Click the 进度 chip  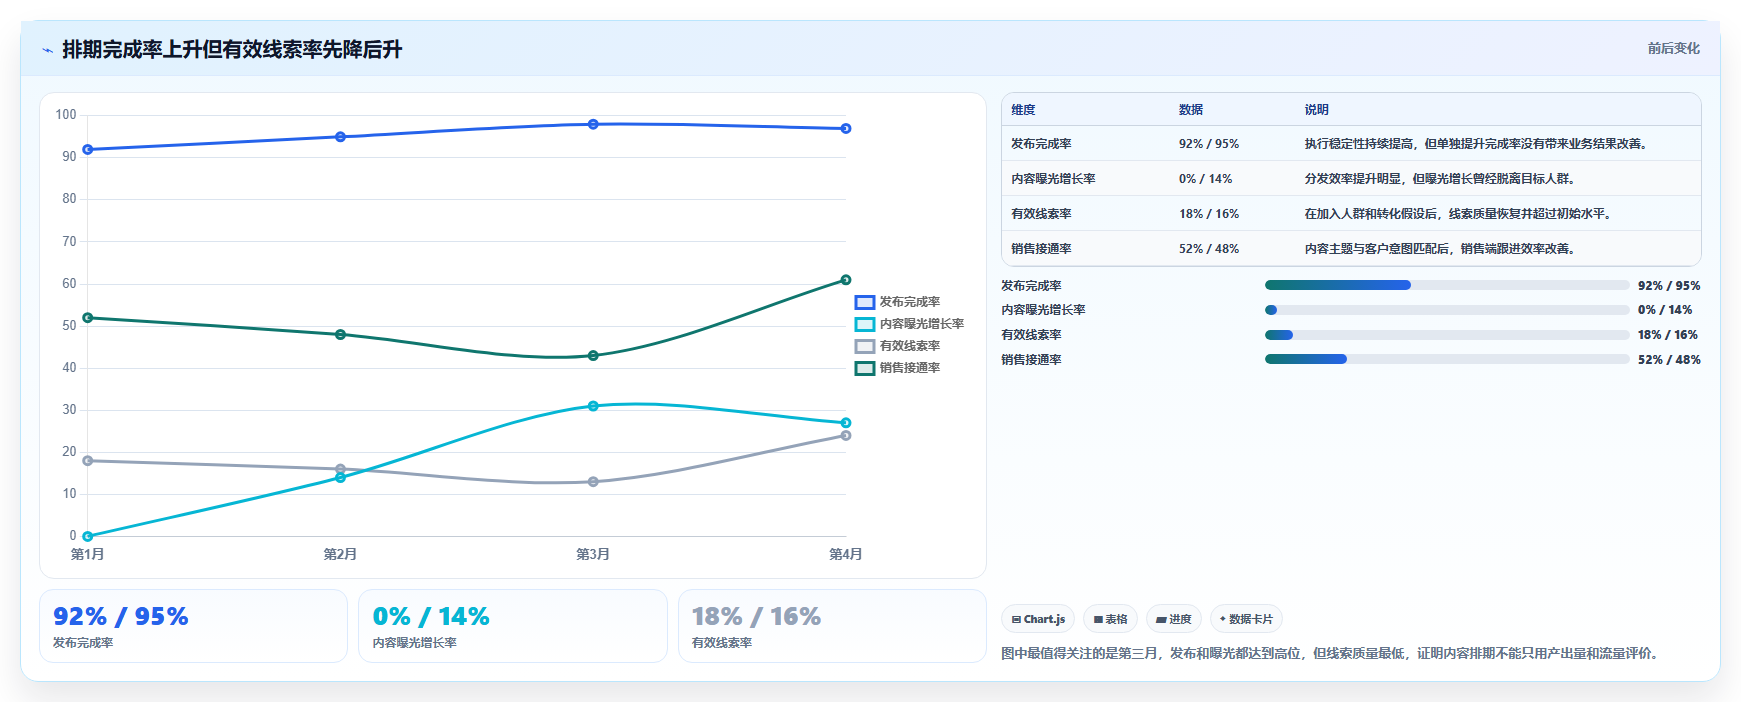coord(1174,619)
